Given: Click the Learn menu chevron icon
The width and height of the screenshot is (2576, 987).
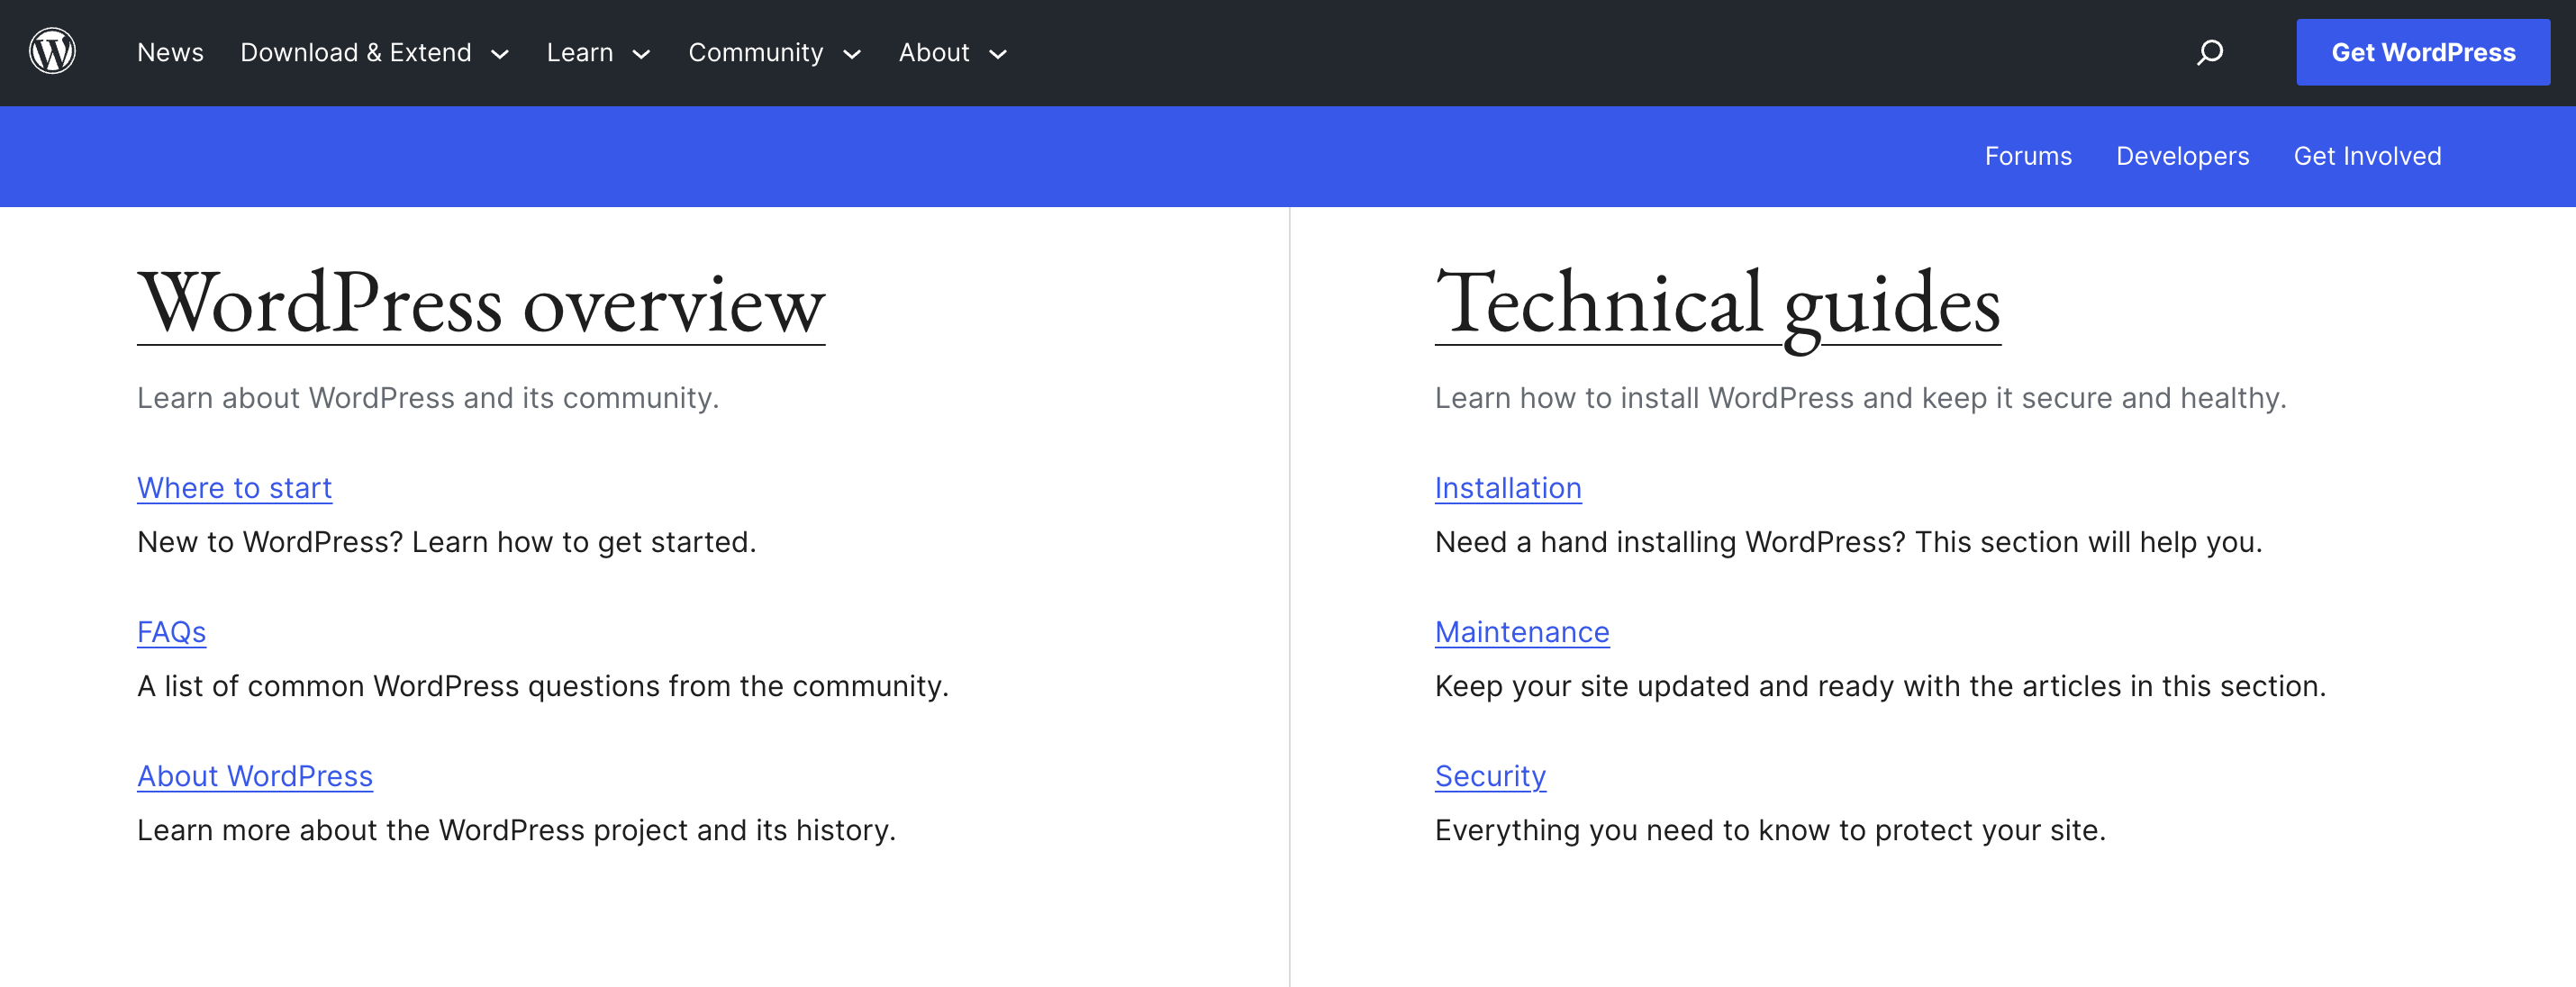Looking at the screenshot, I should click(x=641, y=55).
